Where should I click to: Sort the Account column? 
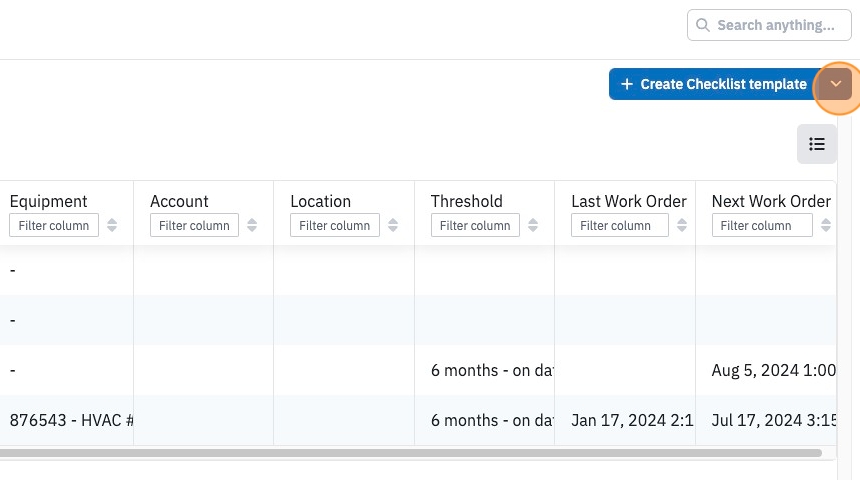252,225
